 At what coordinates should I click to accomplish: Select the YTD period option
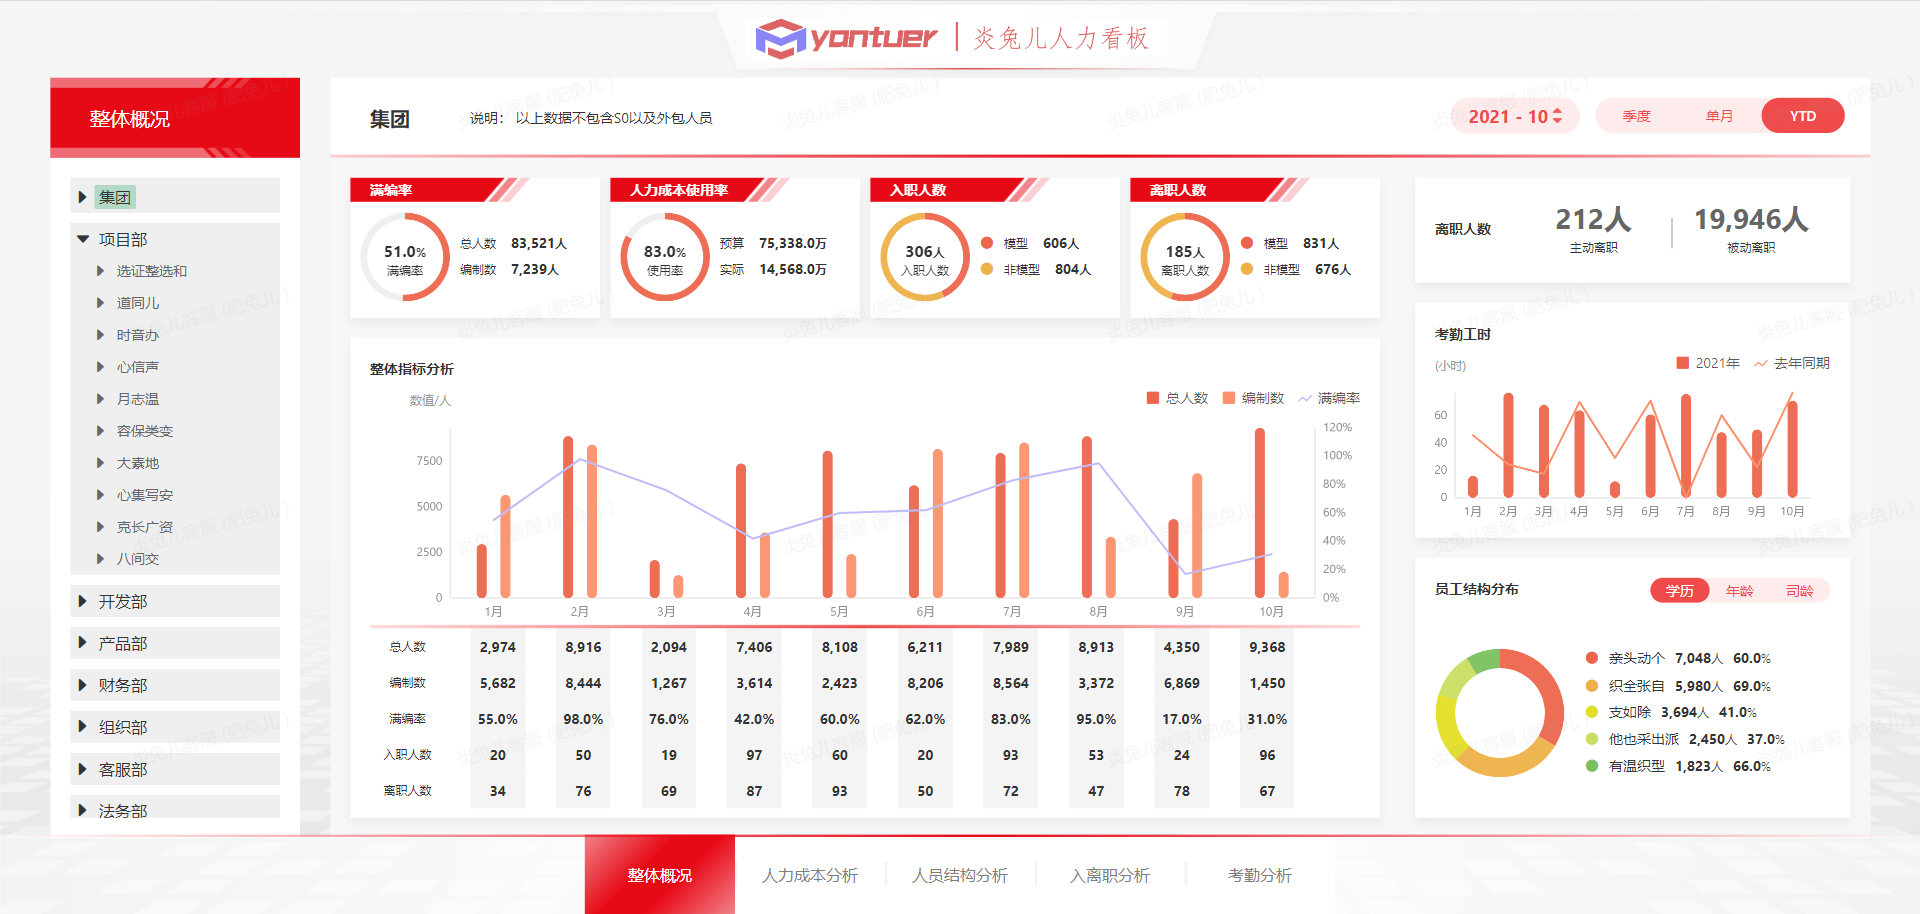coord(1802,116)
